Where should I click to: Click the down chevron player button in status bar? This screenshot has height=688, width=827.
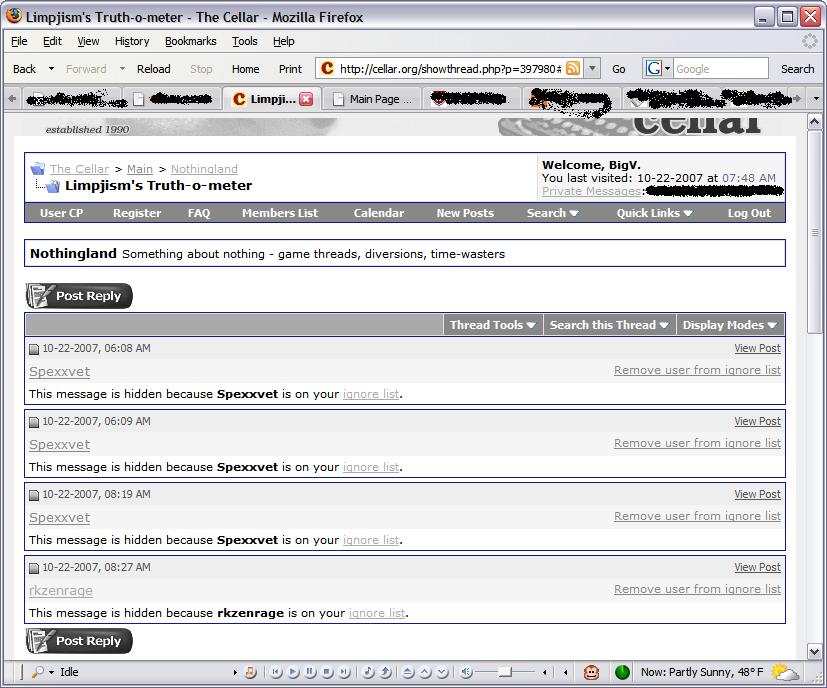point(442,672)
